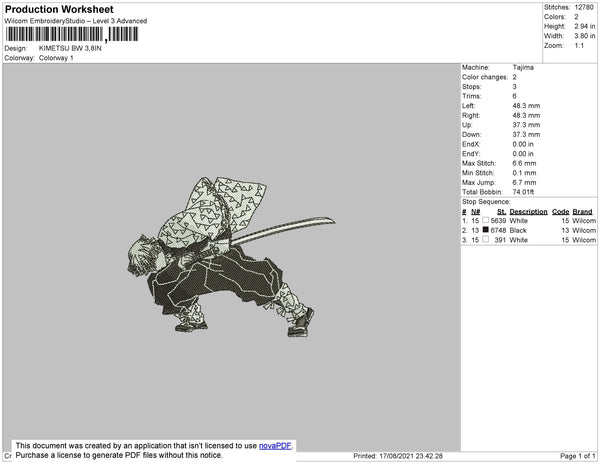Select EndX value '0.00 in'
This screenshot has width=600, height=464.
point(523,144)
